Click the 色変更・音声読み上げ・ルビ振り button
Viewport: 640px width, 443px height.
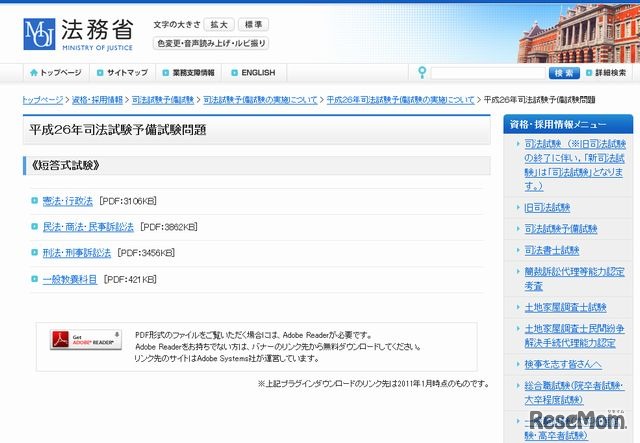[x=211, y=43]
